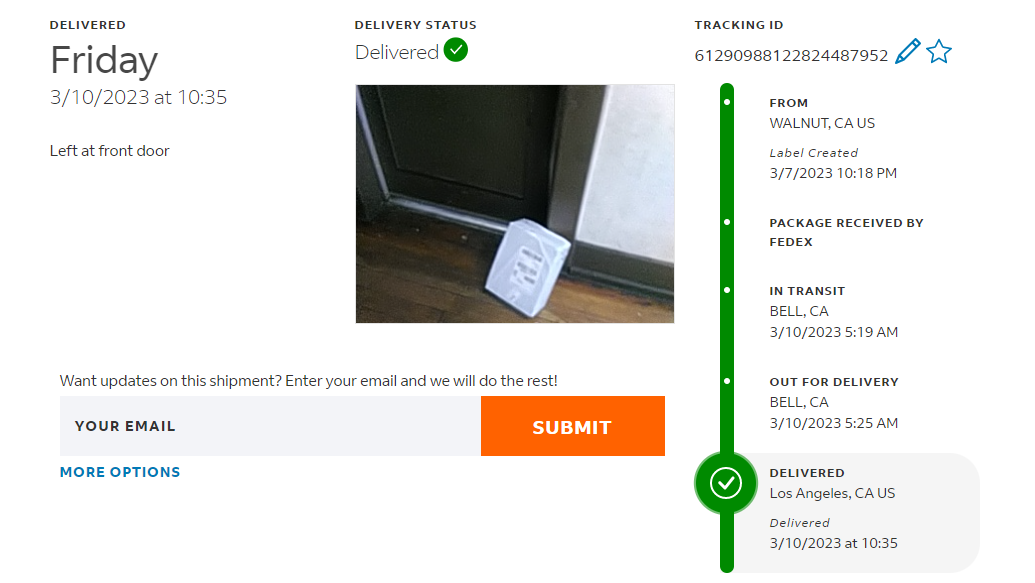The image size is (1035, 583).
Task: Click the Delivered status text
Action: click(x=397, y=53)
